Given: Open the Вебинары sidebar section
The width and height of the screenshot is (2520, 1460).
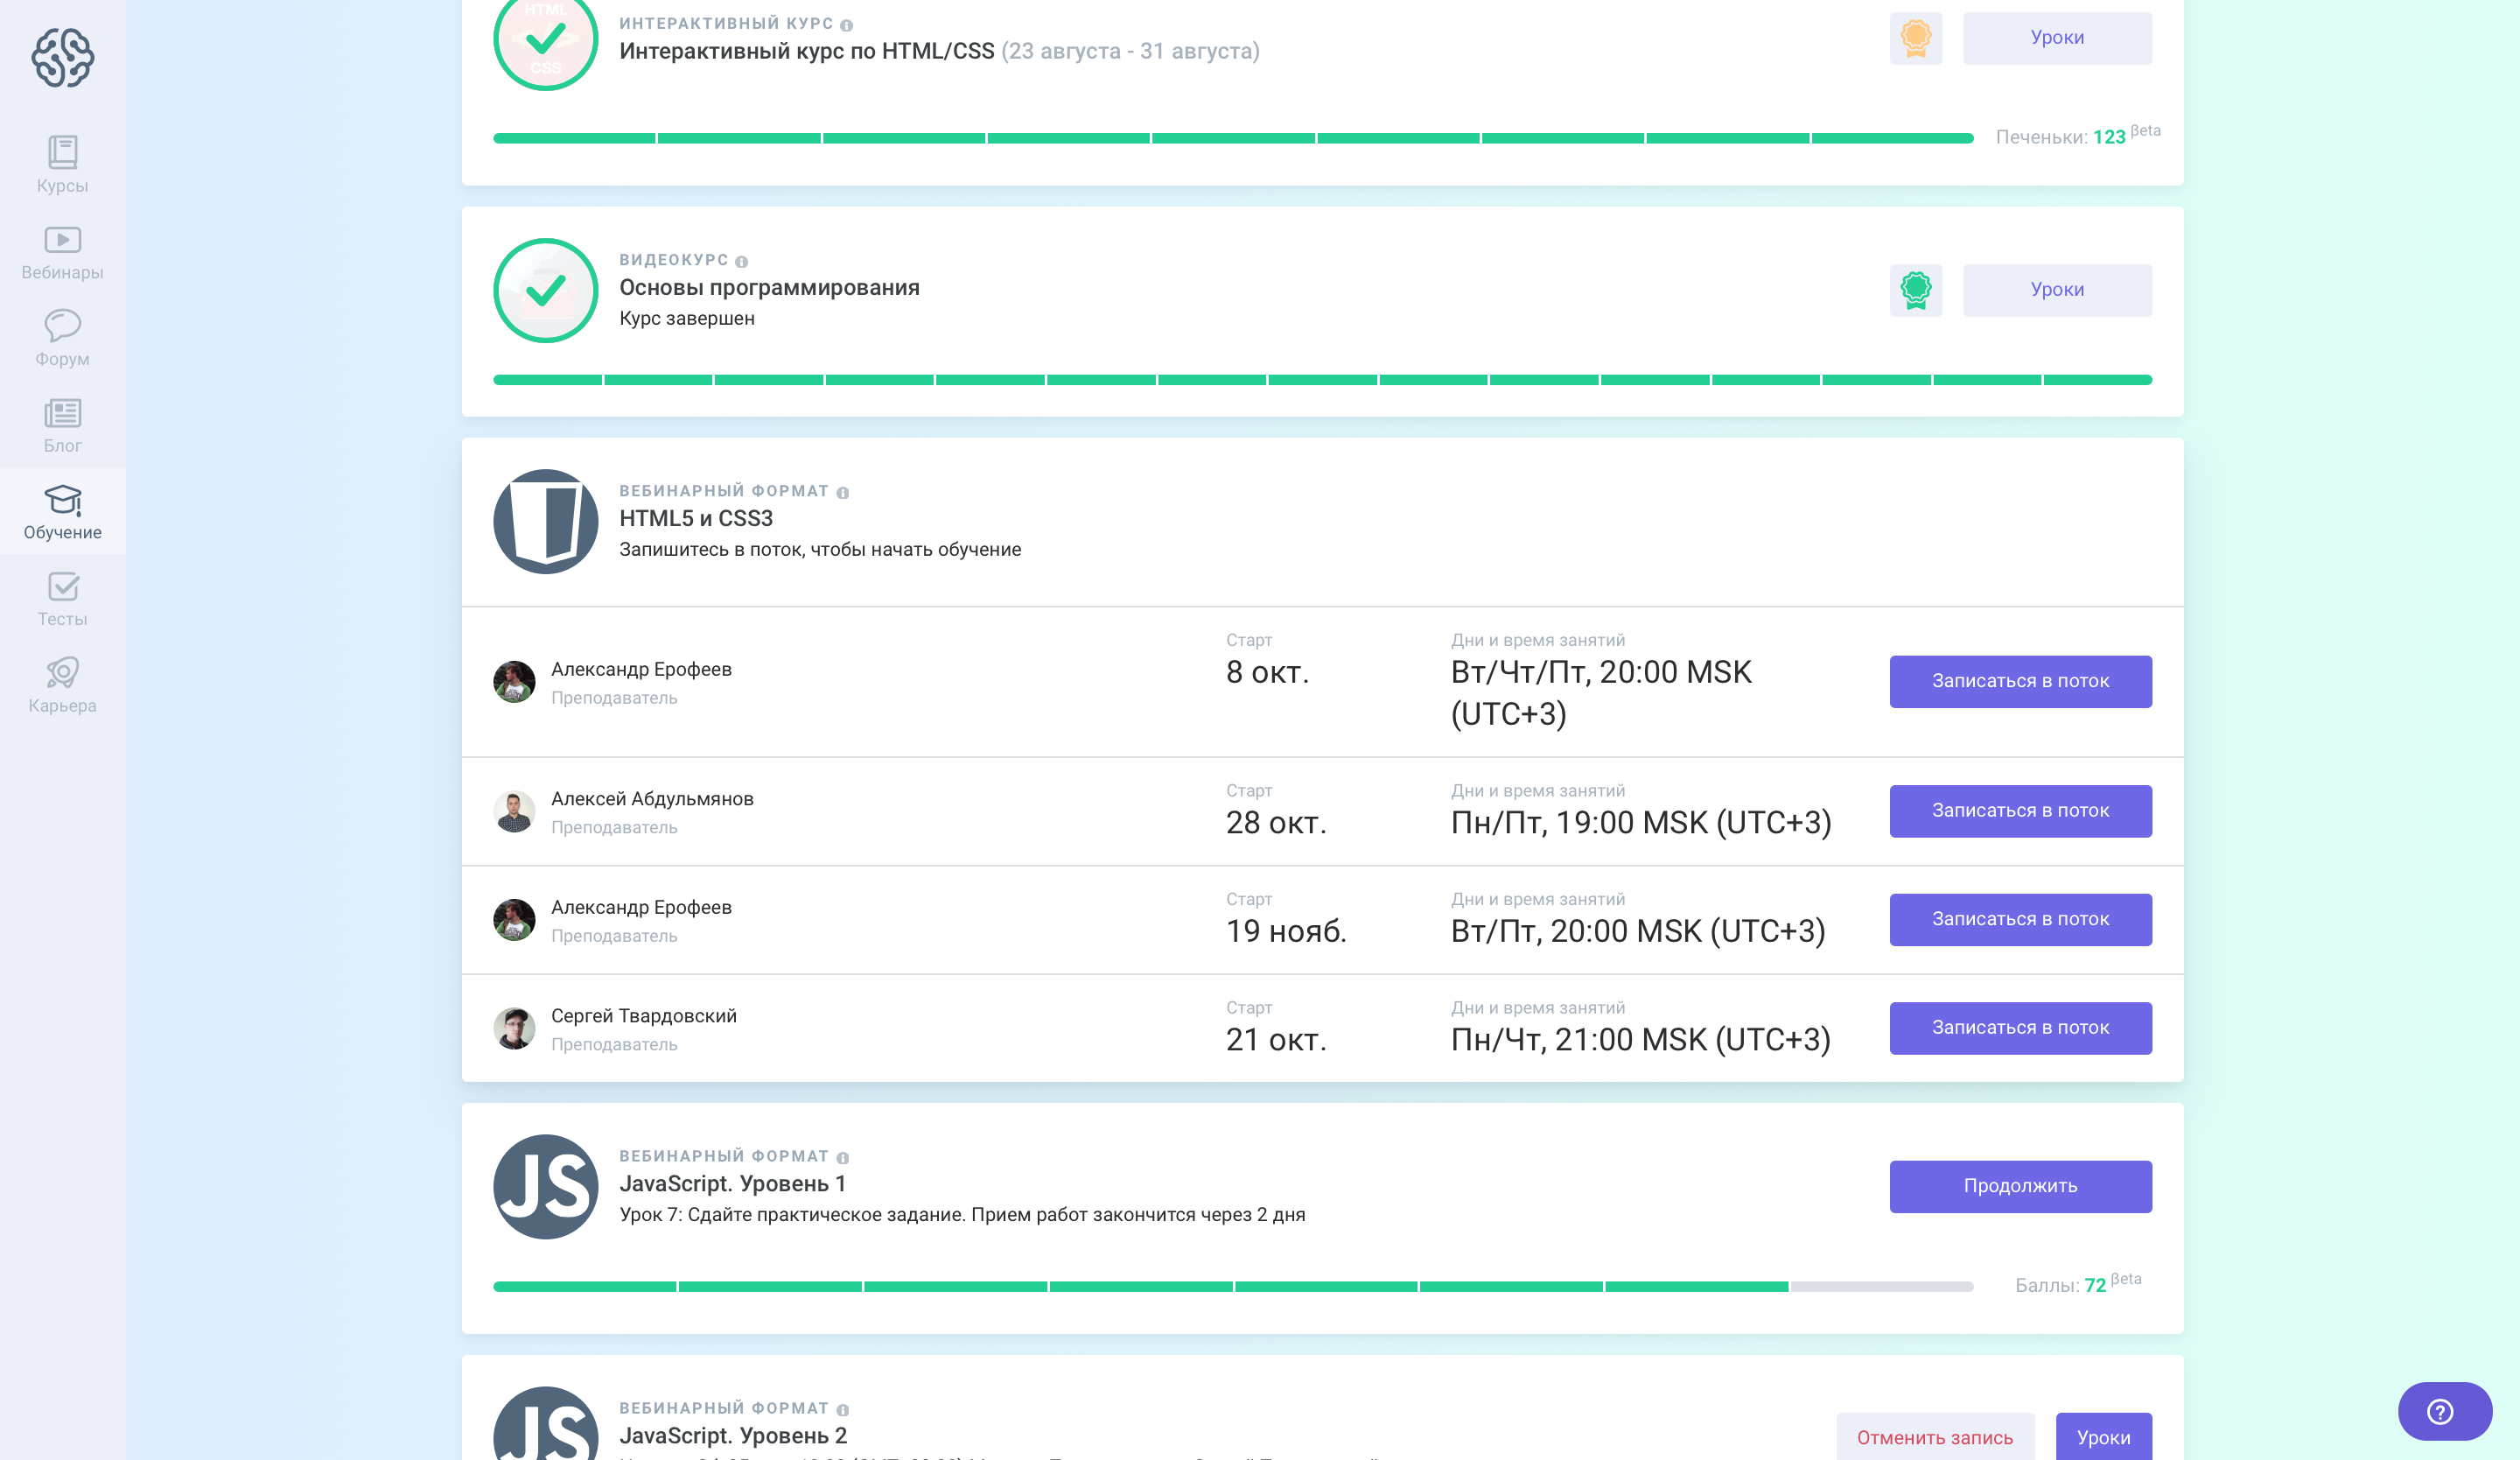Looking at the screenshot, I should click(x=62, y=251).
